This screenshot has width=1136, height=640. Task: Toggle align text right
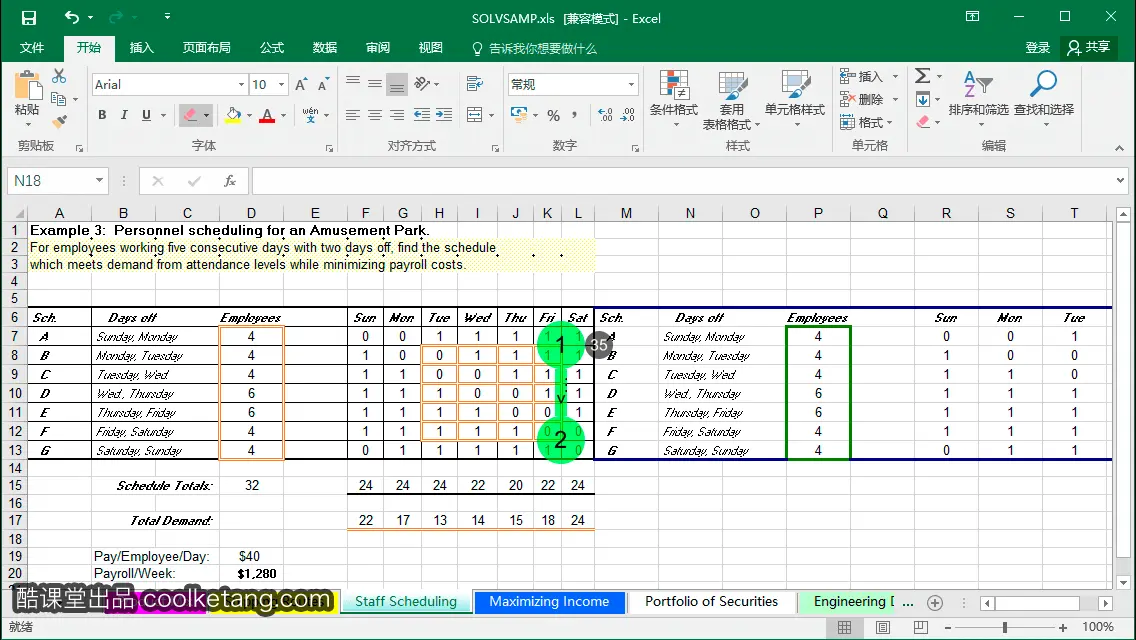click(x=397, y=115)
